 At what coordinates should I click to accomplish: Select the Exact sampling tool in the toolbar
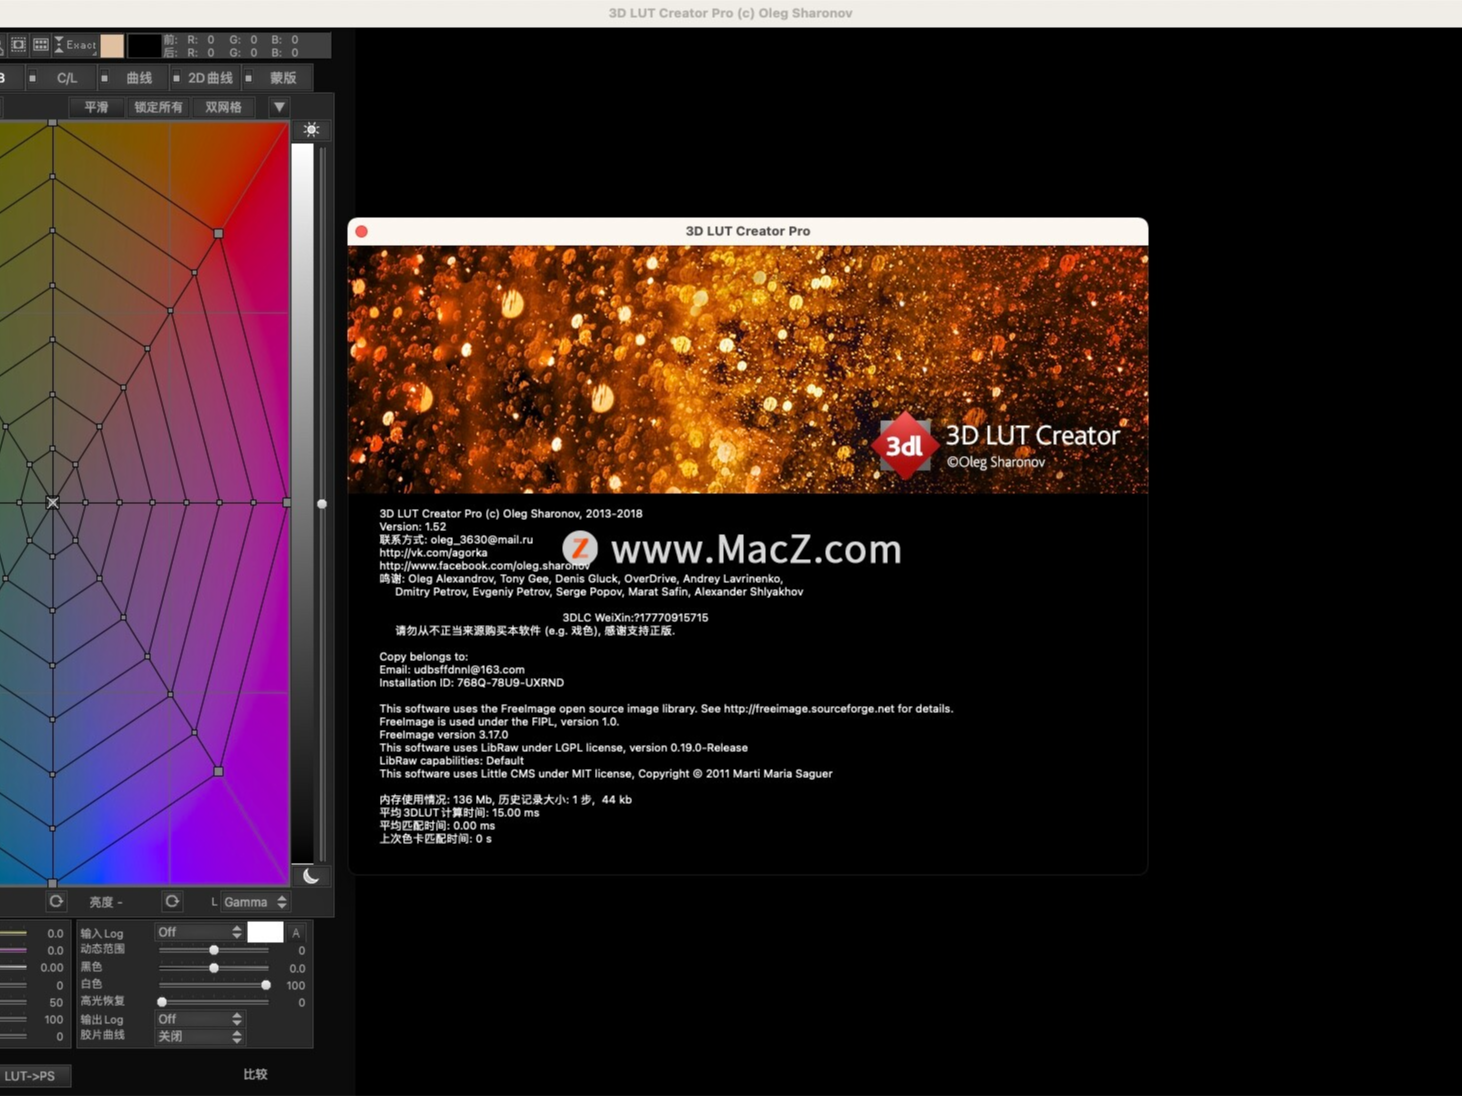click(77, 45)
